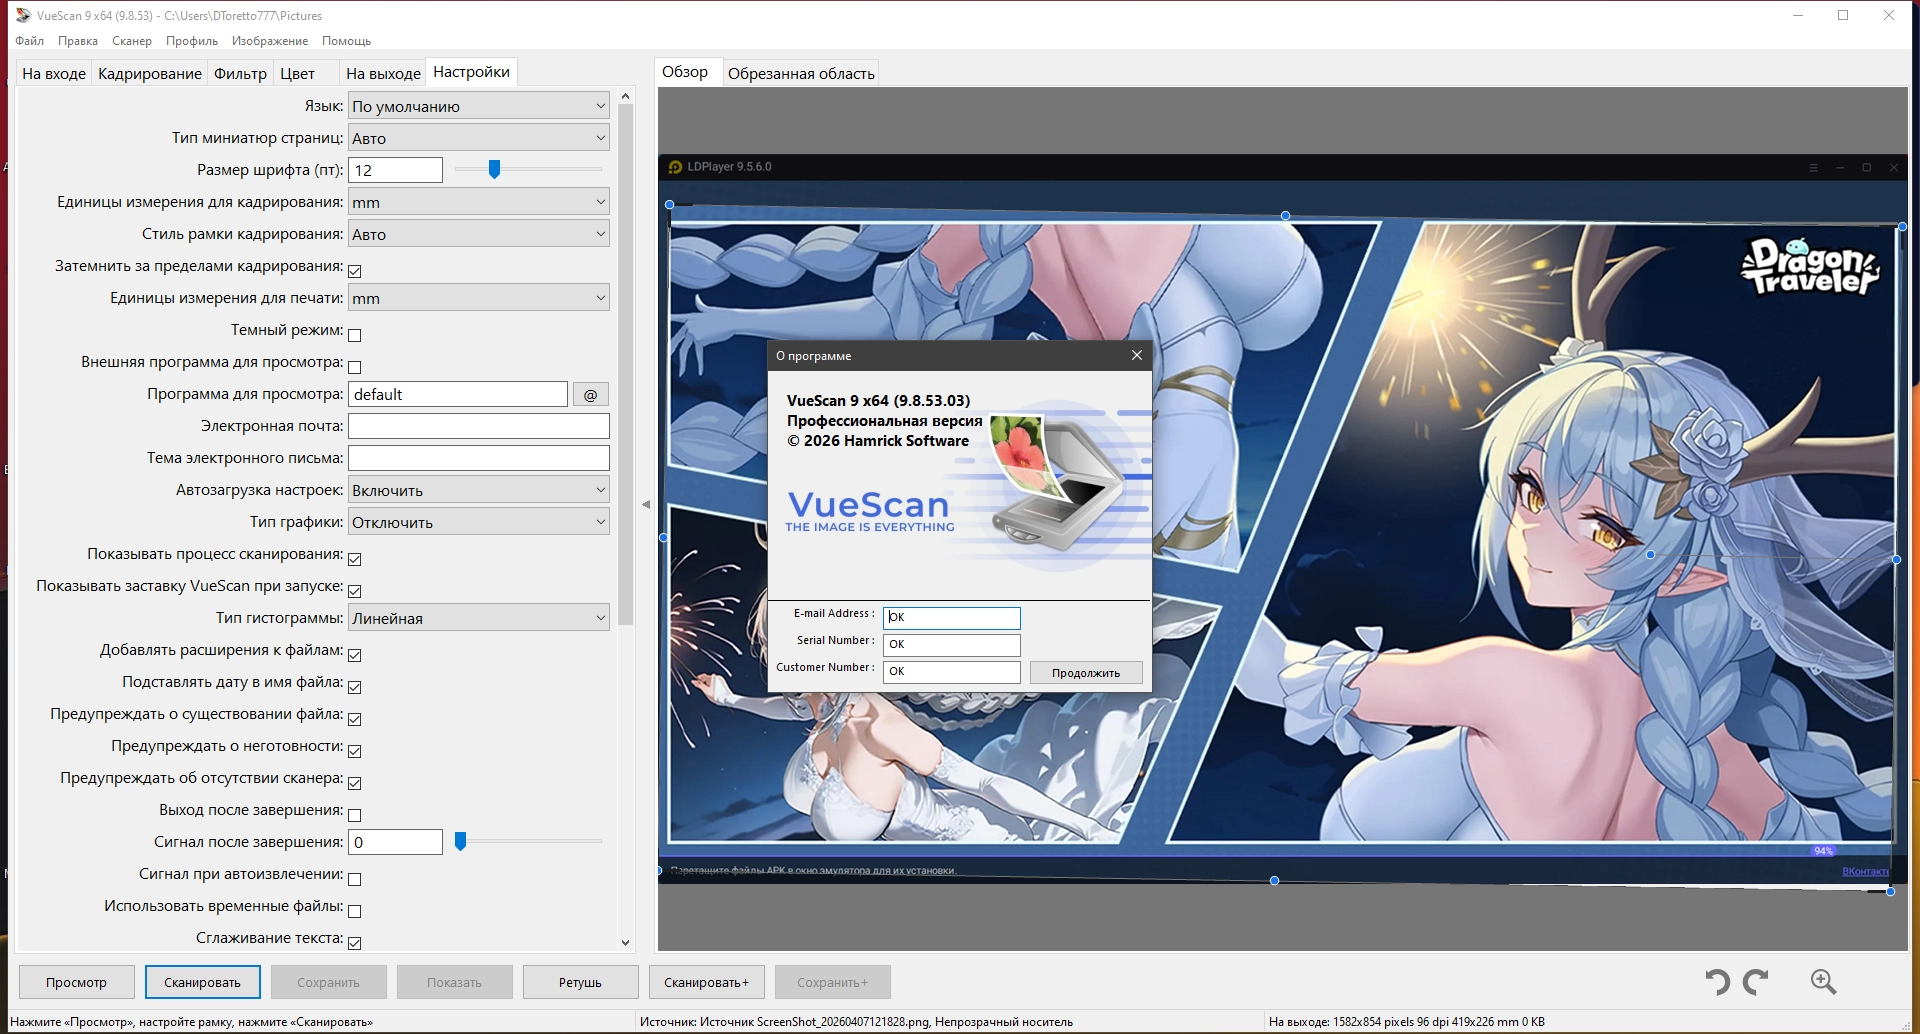Switch to the «Фильтр» tab

coord(241,73)
